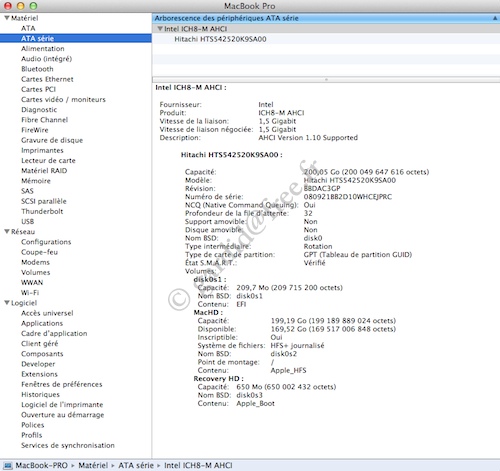500x471 pixels.
Task: Select WWAN in the sidebar
Action: [32, 283]
